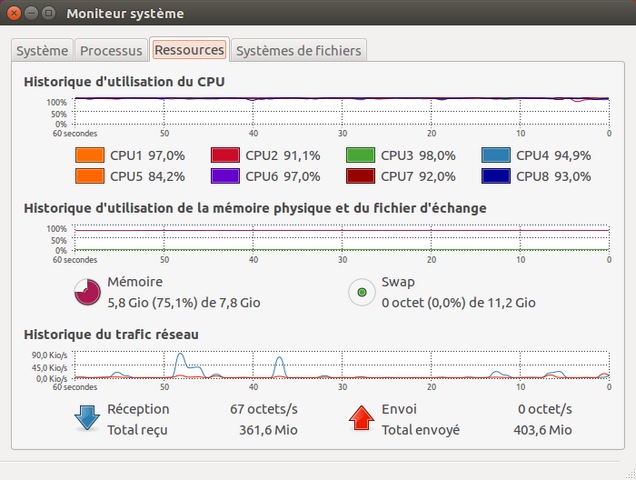Open the Processus tab

coord(111,50)
